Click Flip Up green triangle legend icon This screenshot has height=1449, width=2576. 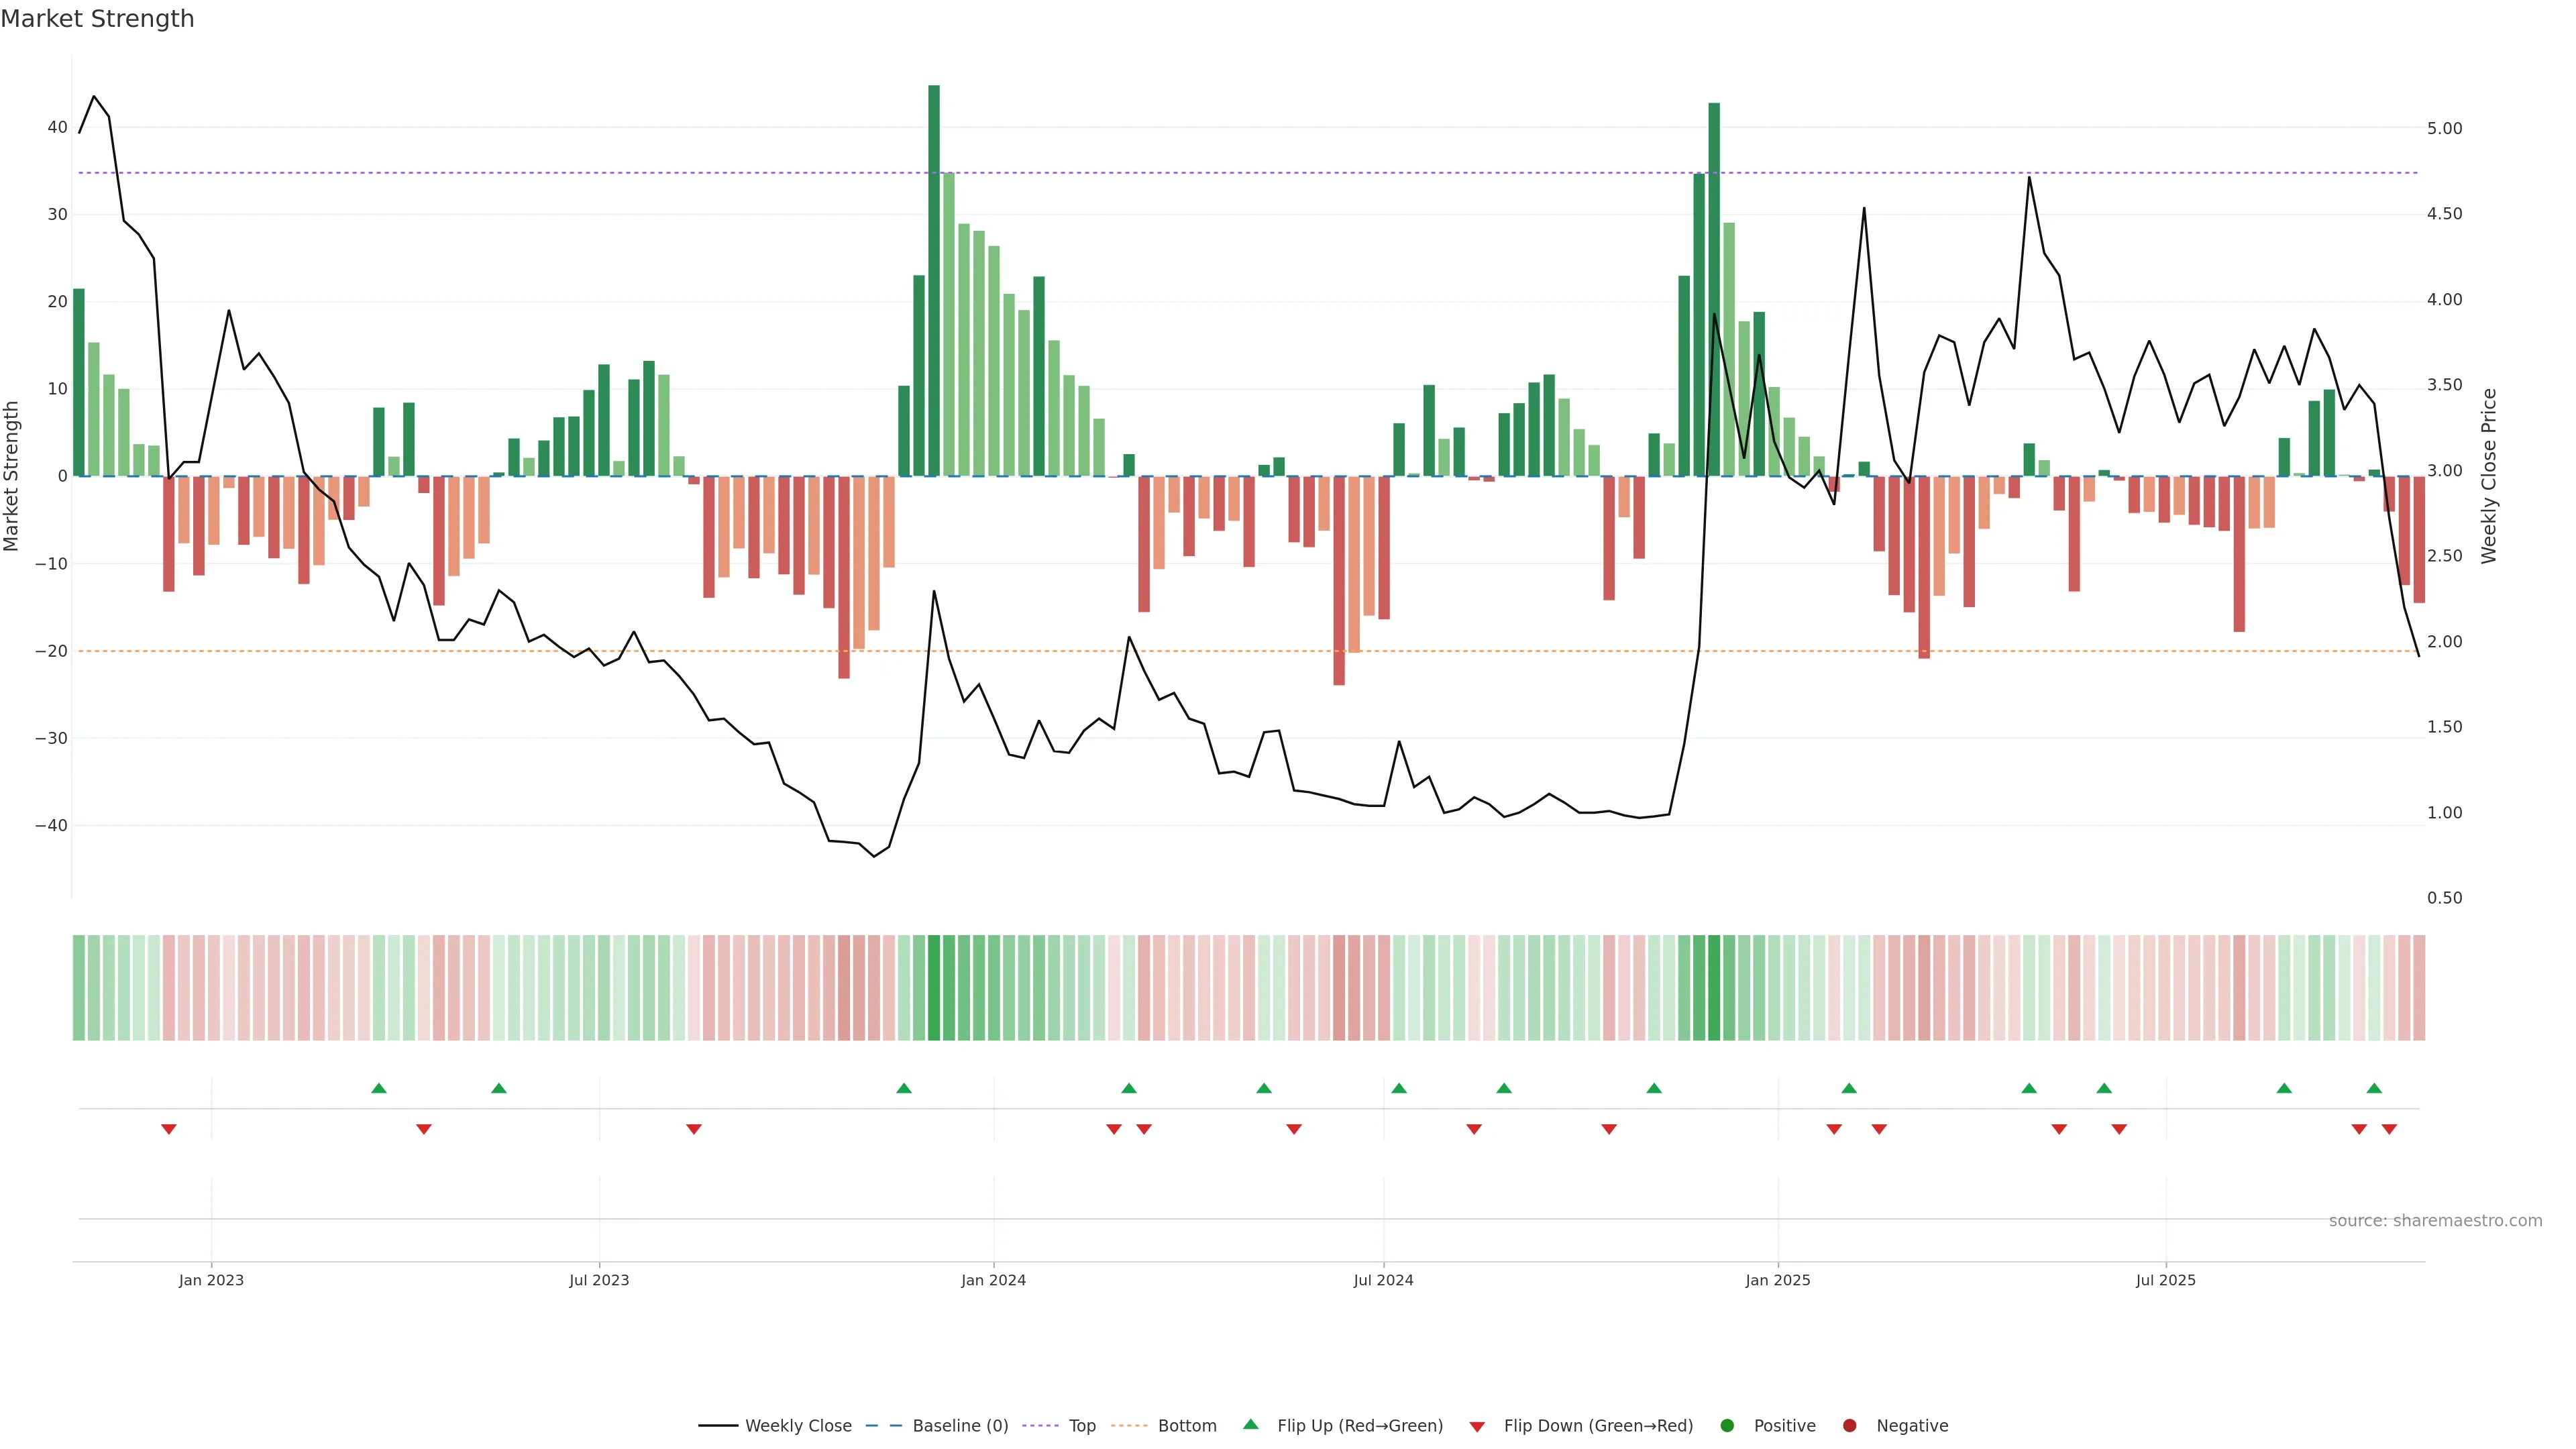coord(1250,1425)
